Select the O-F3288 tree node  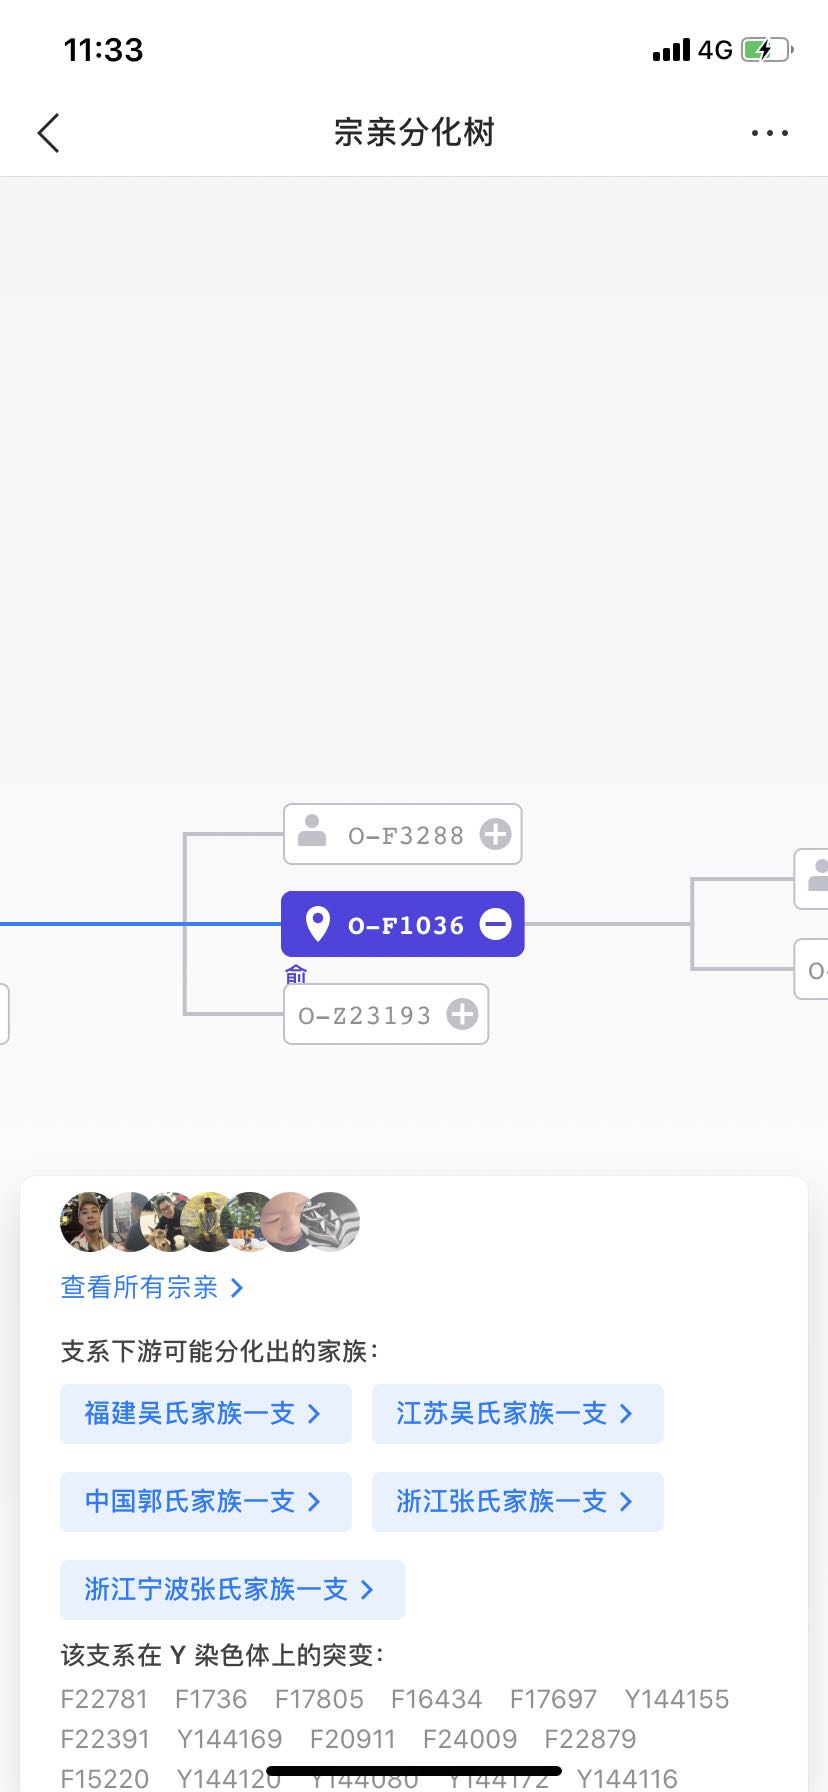click(x=404, y=835)
